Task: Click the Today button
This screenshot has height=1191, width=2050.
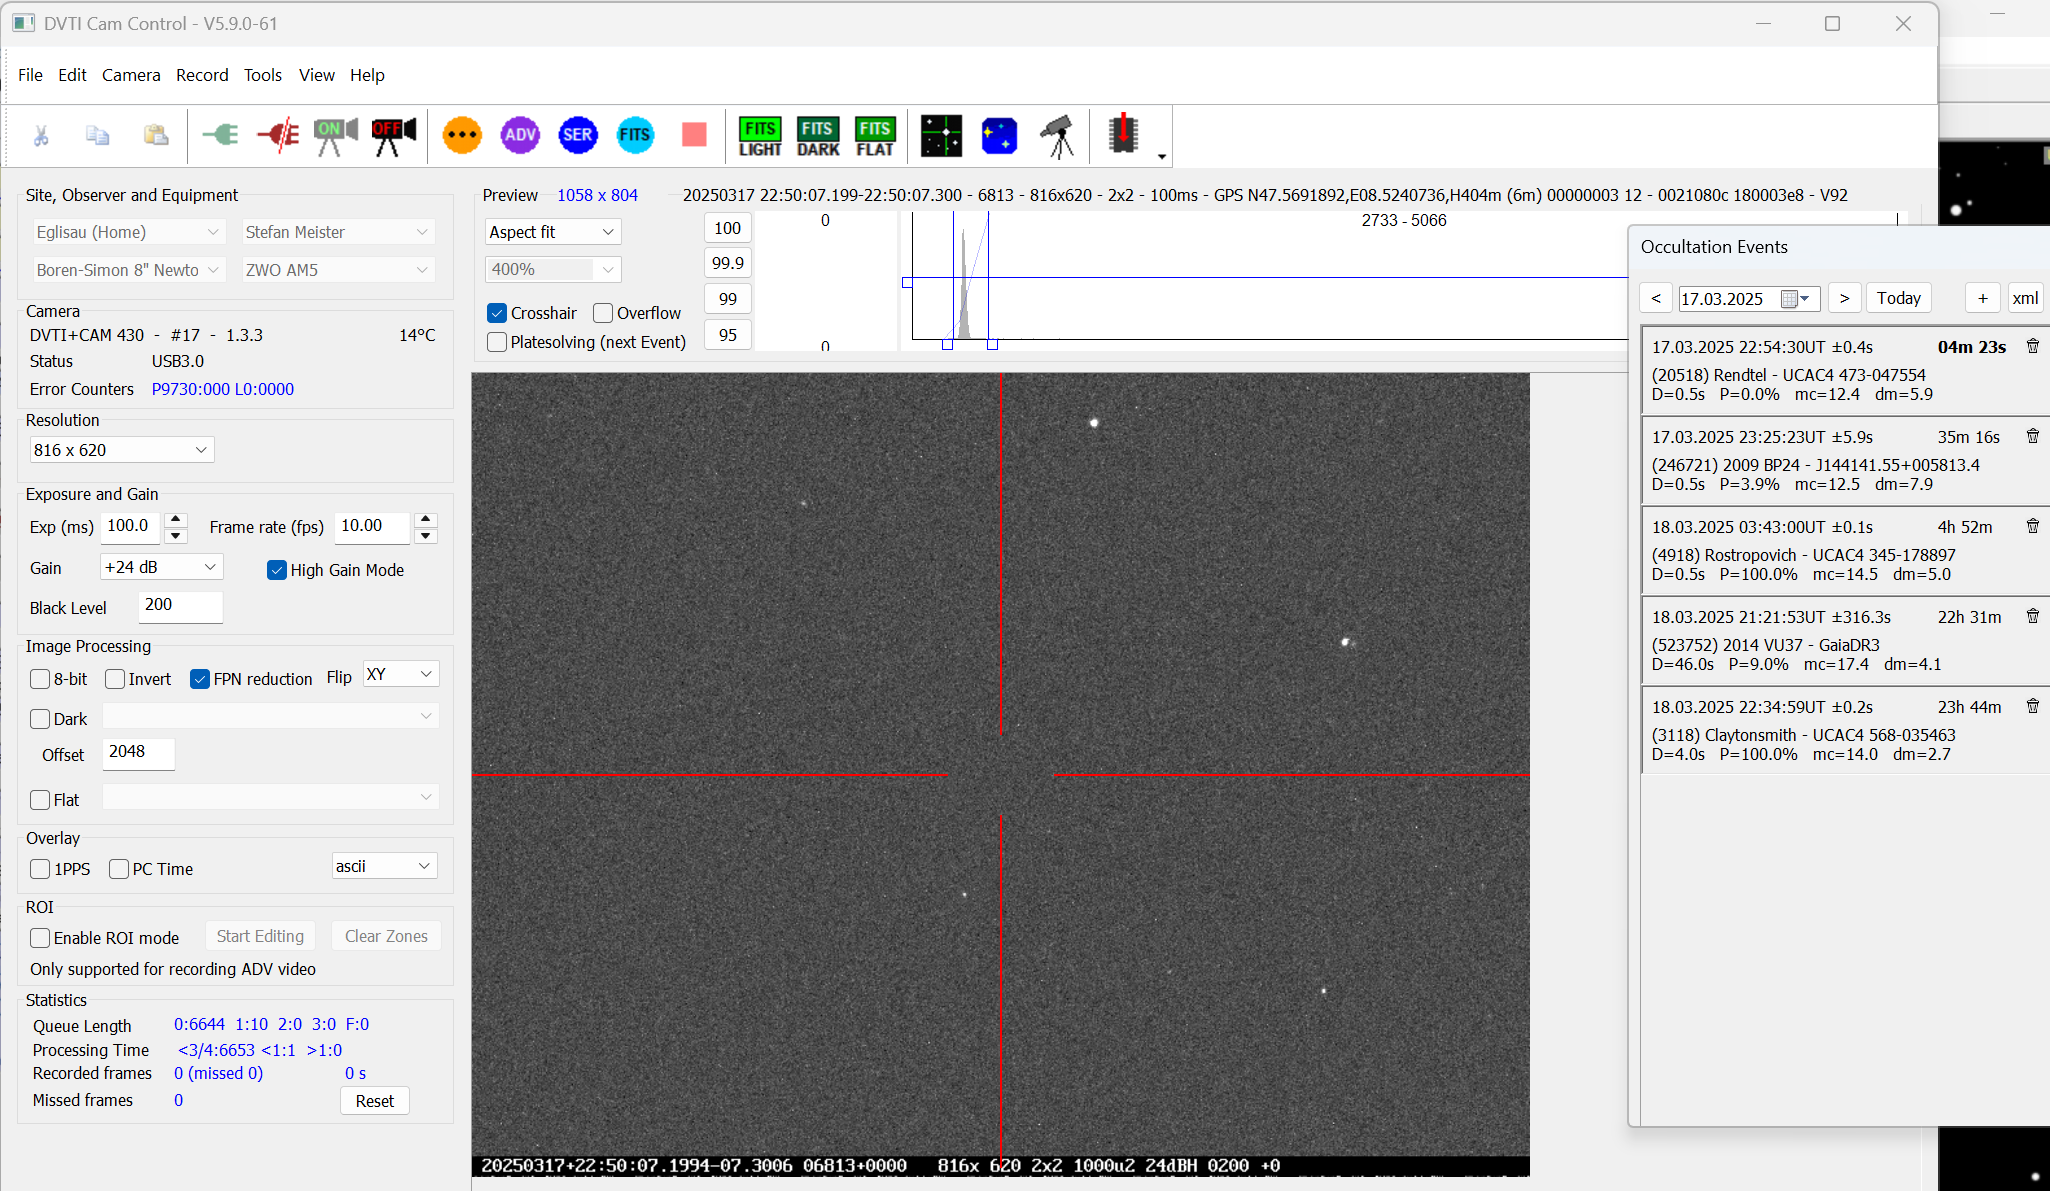Action: coord(1899,298)
